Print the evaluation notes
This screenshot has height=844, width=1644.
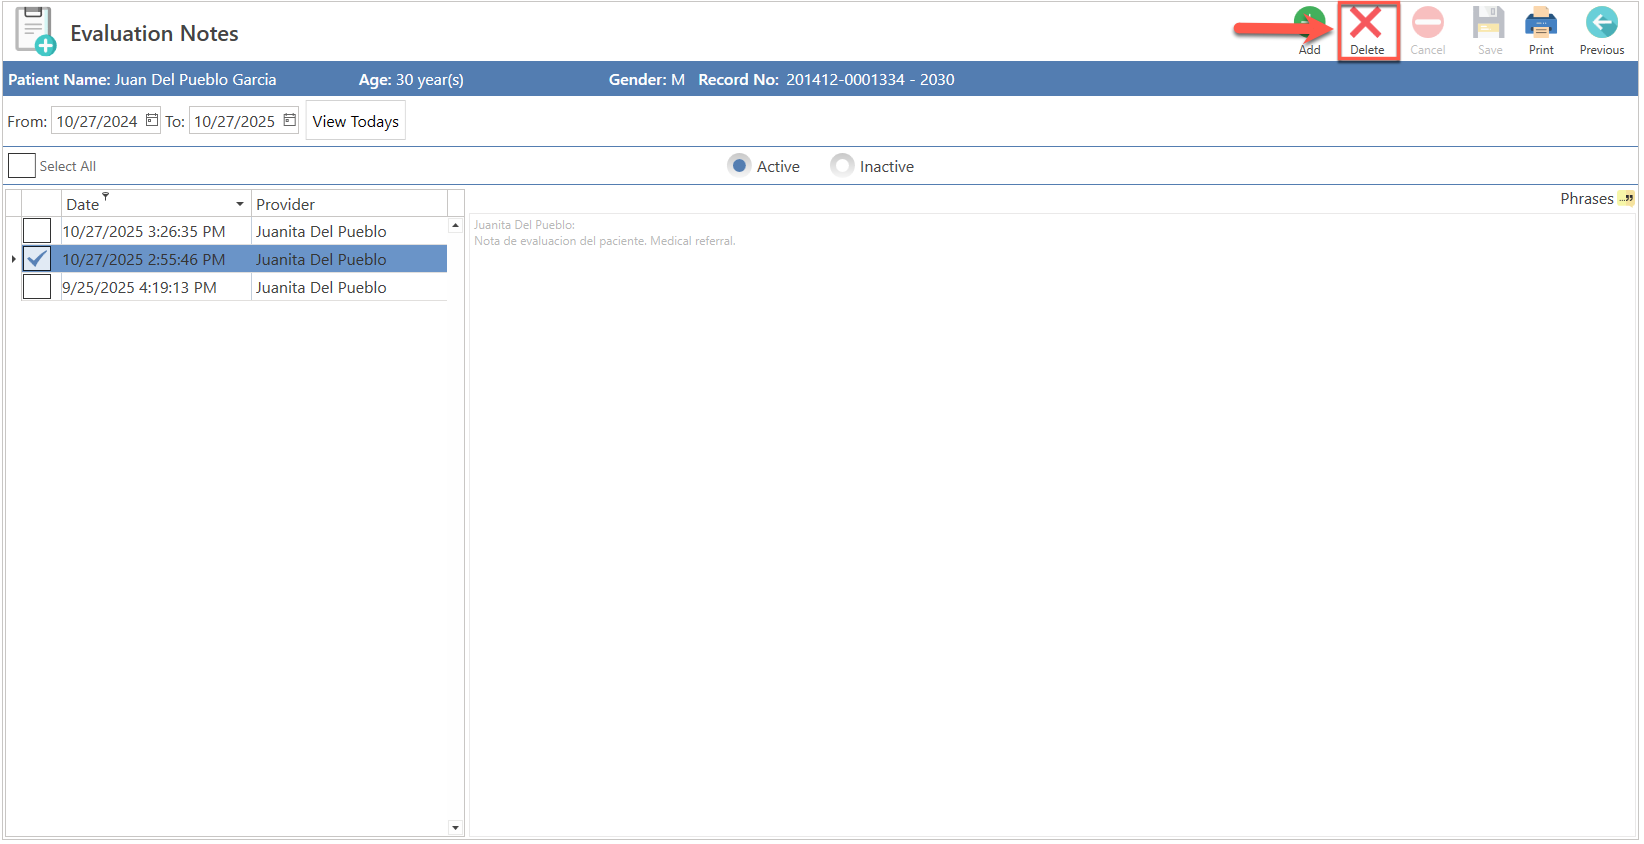[x=1541, y=31]
